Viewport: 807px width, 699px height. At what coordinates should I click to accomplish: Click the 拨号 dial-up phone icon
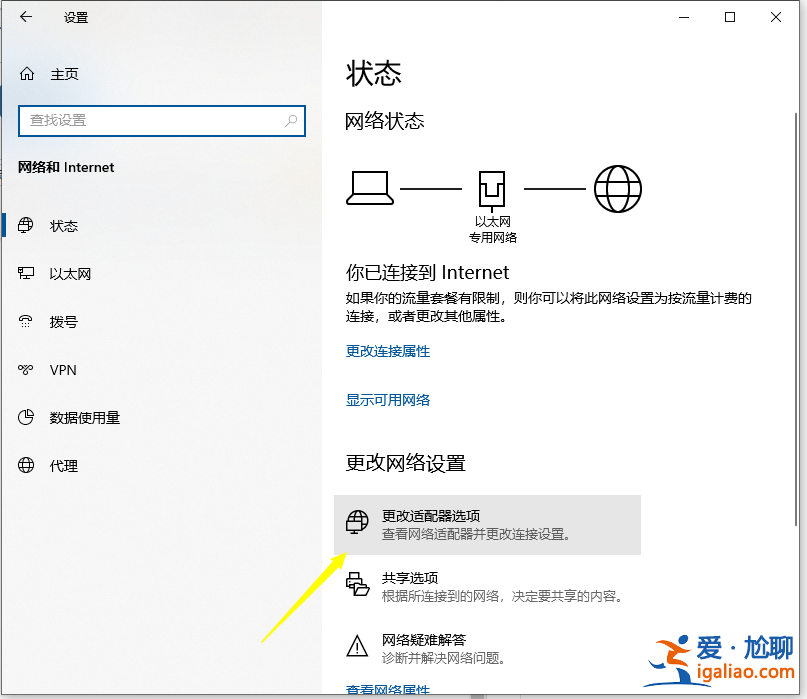pyautogui.click(x=24, y=321)
